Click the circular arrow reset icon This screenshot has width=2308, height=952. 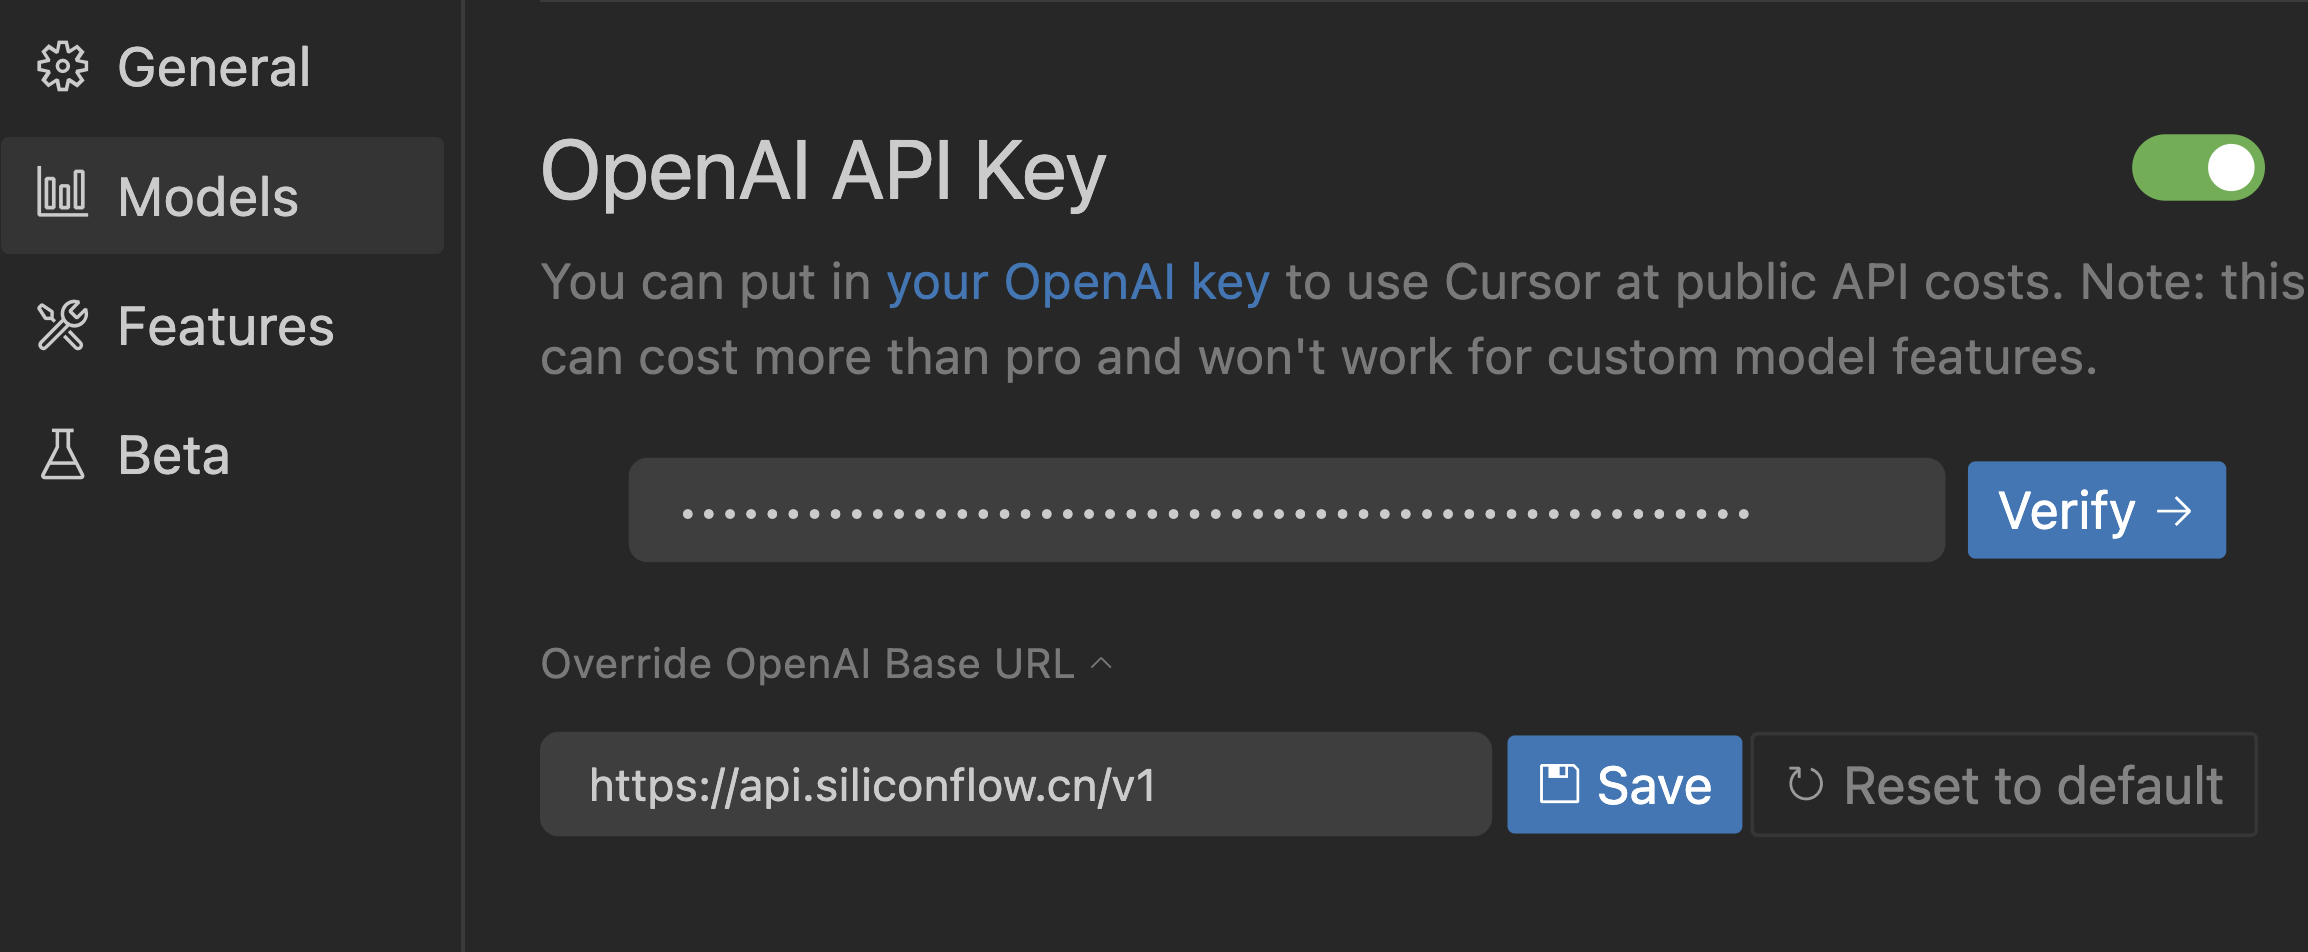click(1805, 784)
